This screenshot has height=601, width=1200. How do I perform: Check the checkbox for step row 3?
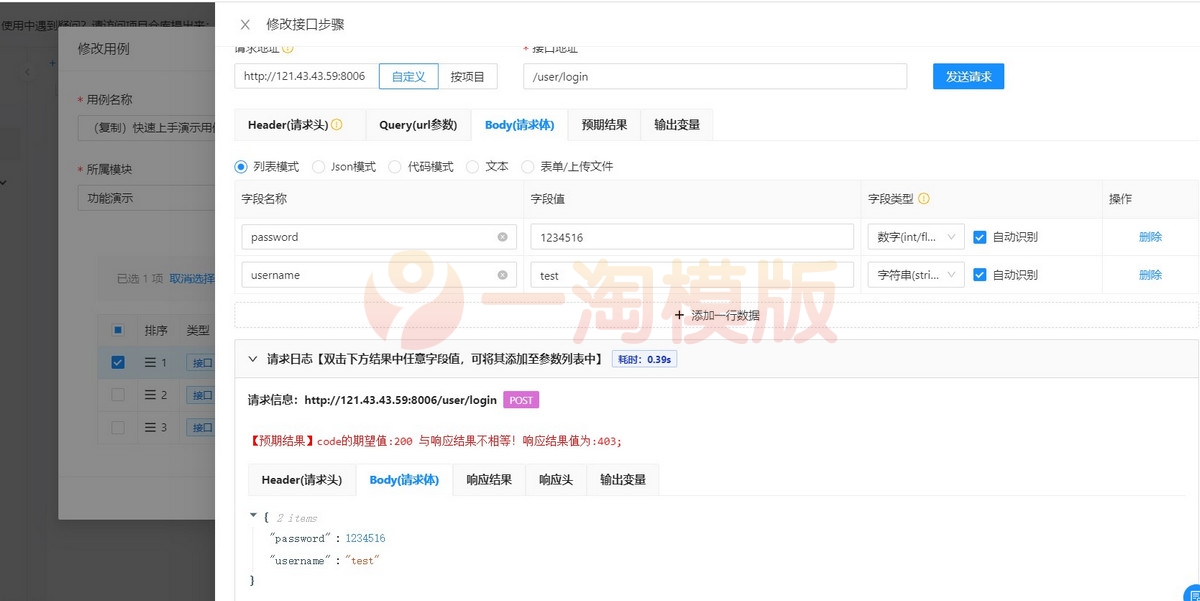tap(118, 428)
